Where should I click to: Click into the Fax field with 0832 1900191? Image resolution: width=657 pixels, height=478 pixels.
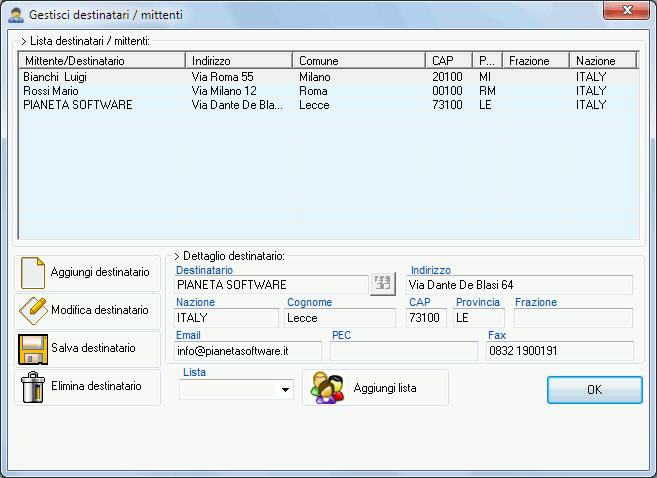(x=560, y=351)
